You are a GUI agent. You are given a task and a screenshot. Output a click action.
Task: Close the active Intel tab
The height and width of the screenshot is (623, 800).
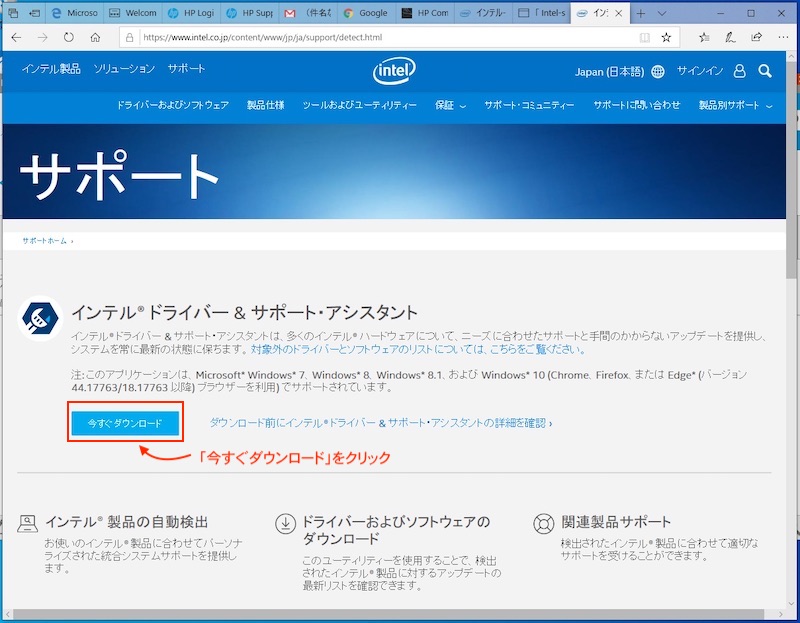pyautogui.click(x=618, y=13)
